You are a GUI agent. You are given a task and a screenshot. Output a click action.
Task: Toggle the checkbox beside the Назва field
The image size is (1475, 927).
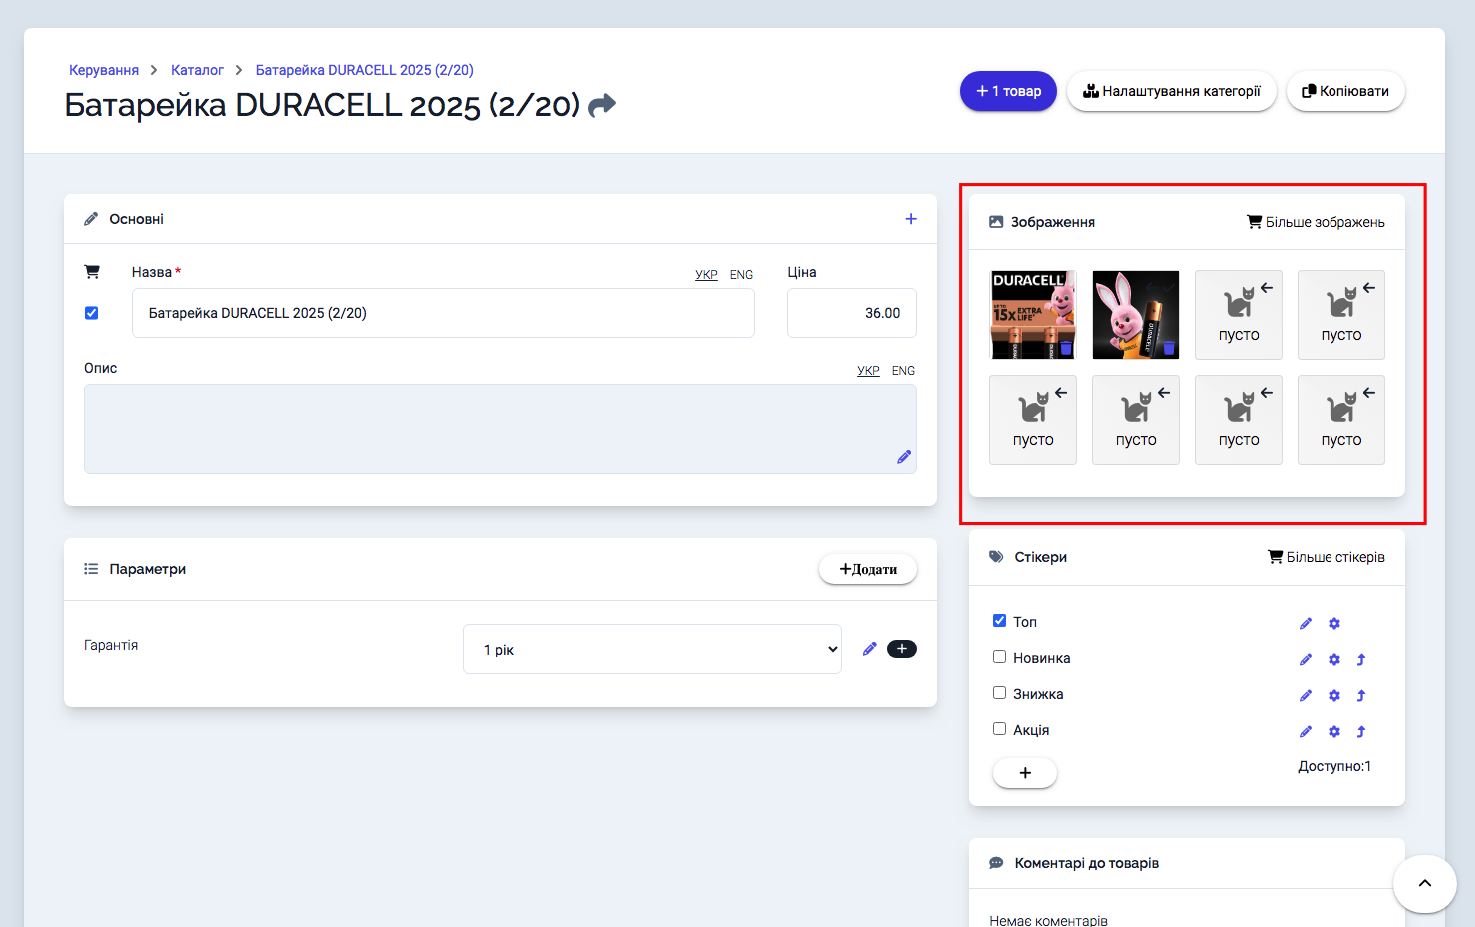(x=92, y=313)
